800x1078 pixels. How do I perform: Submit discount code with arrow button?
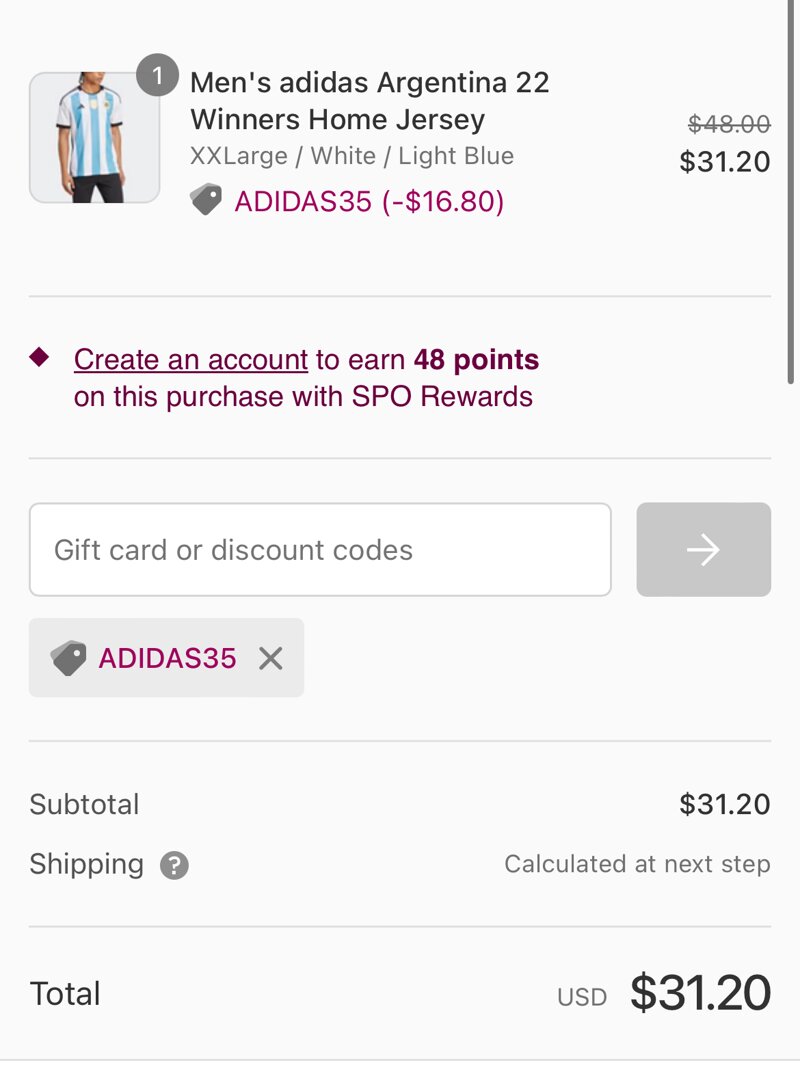click(703, 549)
